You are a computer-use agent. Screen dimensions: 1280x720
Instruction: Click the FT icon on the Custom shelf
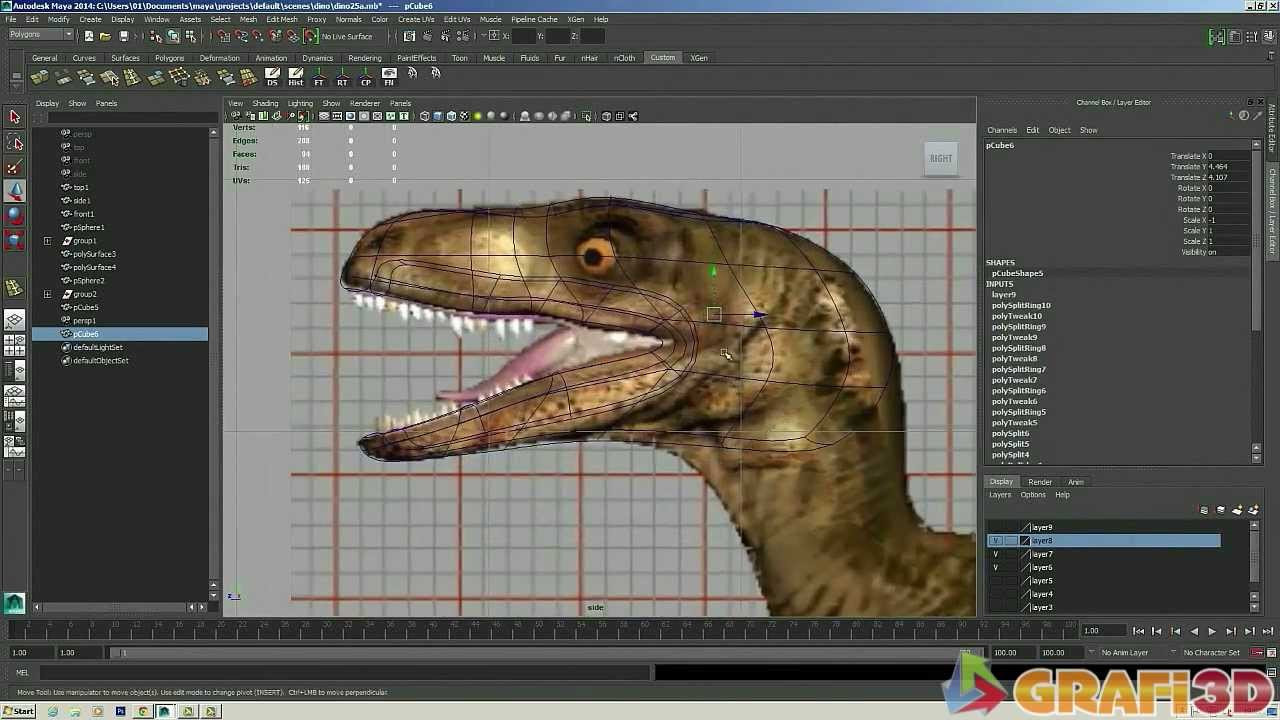pyautogui.click(x=319, y=75)
